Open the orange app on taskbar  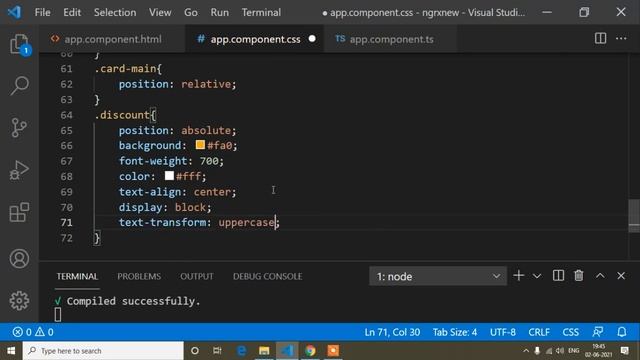tap(333, 351)
